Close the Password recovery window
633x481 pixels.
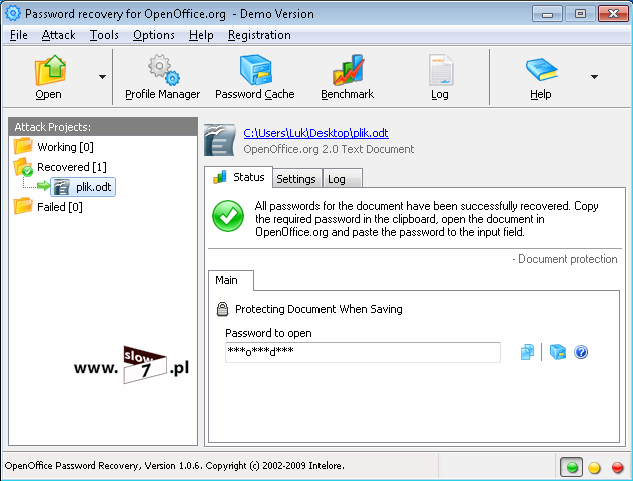tap(613, 14)
